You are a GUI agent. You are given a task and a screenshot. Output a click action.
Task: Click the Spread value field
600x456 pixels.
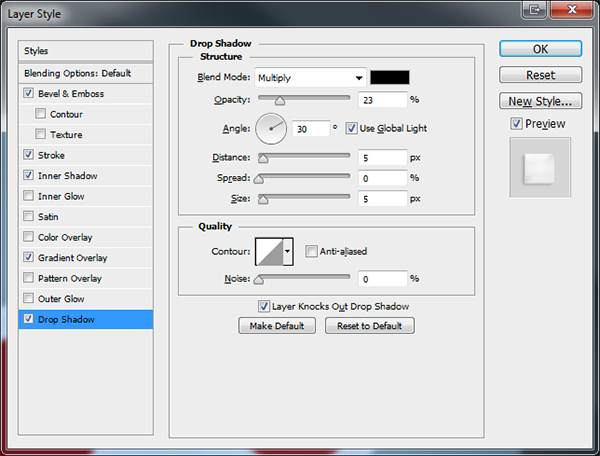382,178
